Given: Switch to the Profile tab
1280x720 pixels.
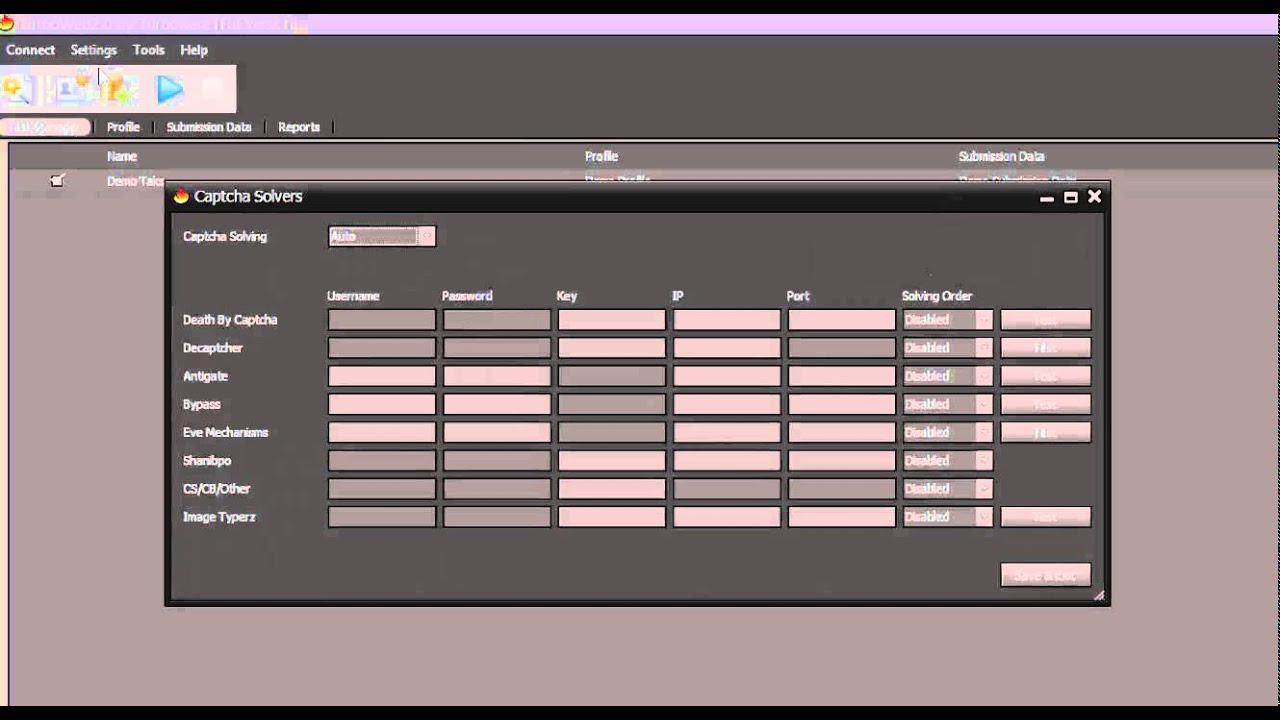Looking at the screenshot, I should click(123, 127).
